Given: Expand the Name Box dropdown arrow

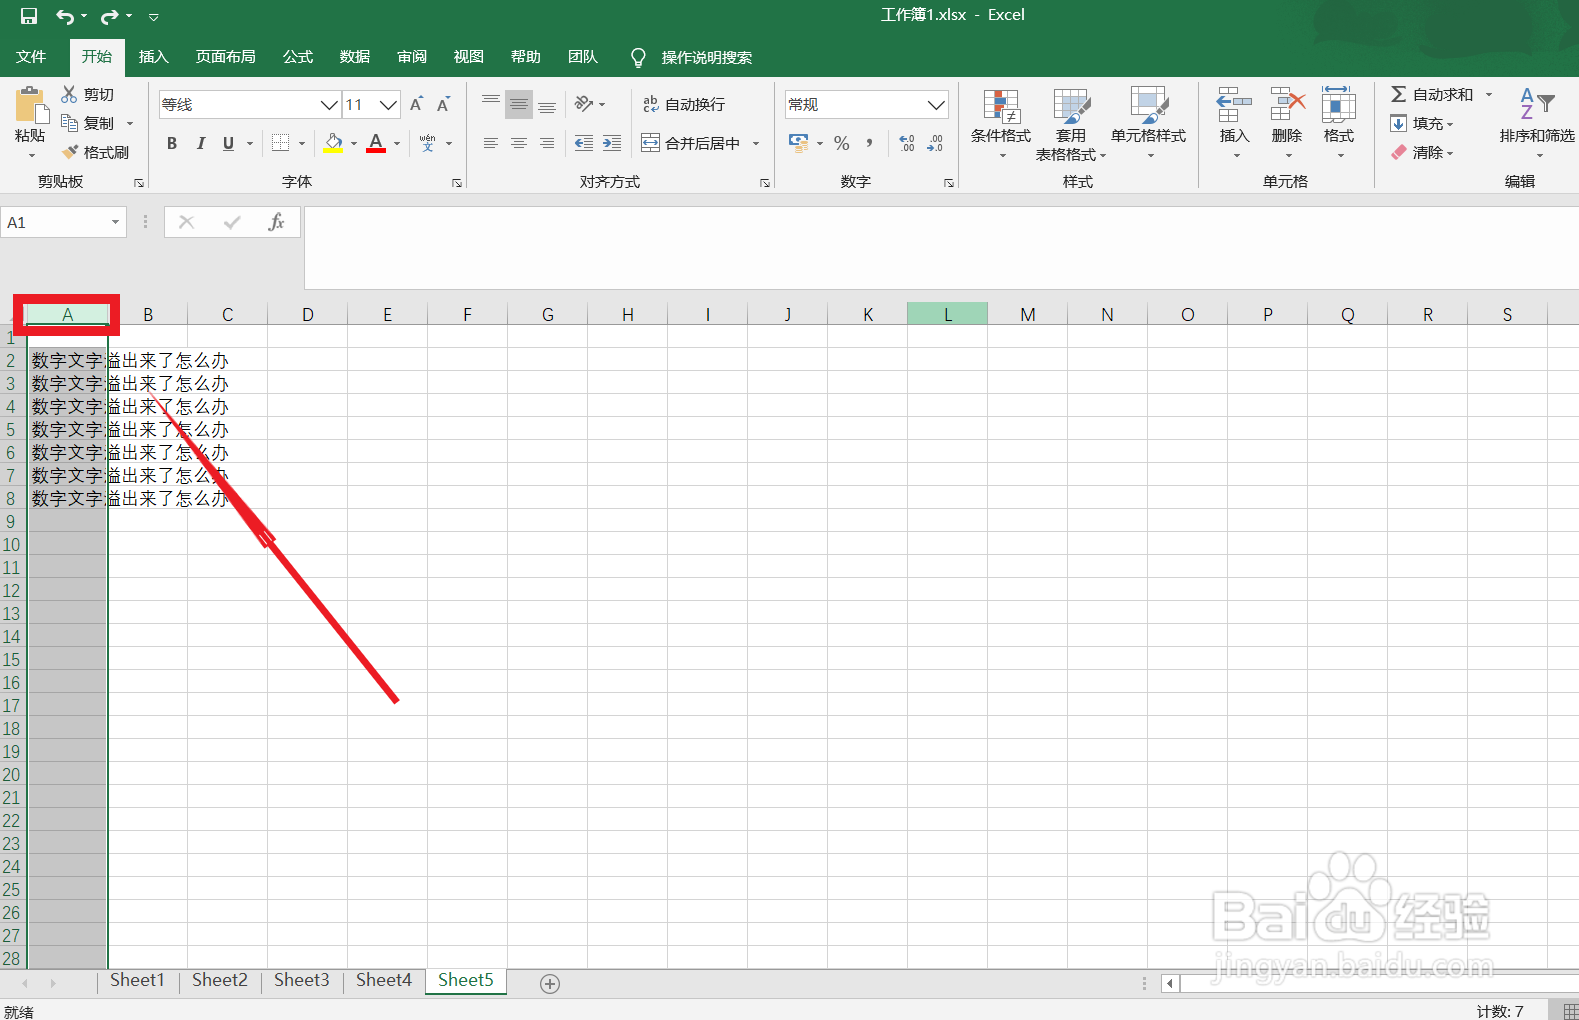Looking at the screenshot, I should point(115,222).
